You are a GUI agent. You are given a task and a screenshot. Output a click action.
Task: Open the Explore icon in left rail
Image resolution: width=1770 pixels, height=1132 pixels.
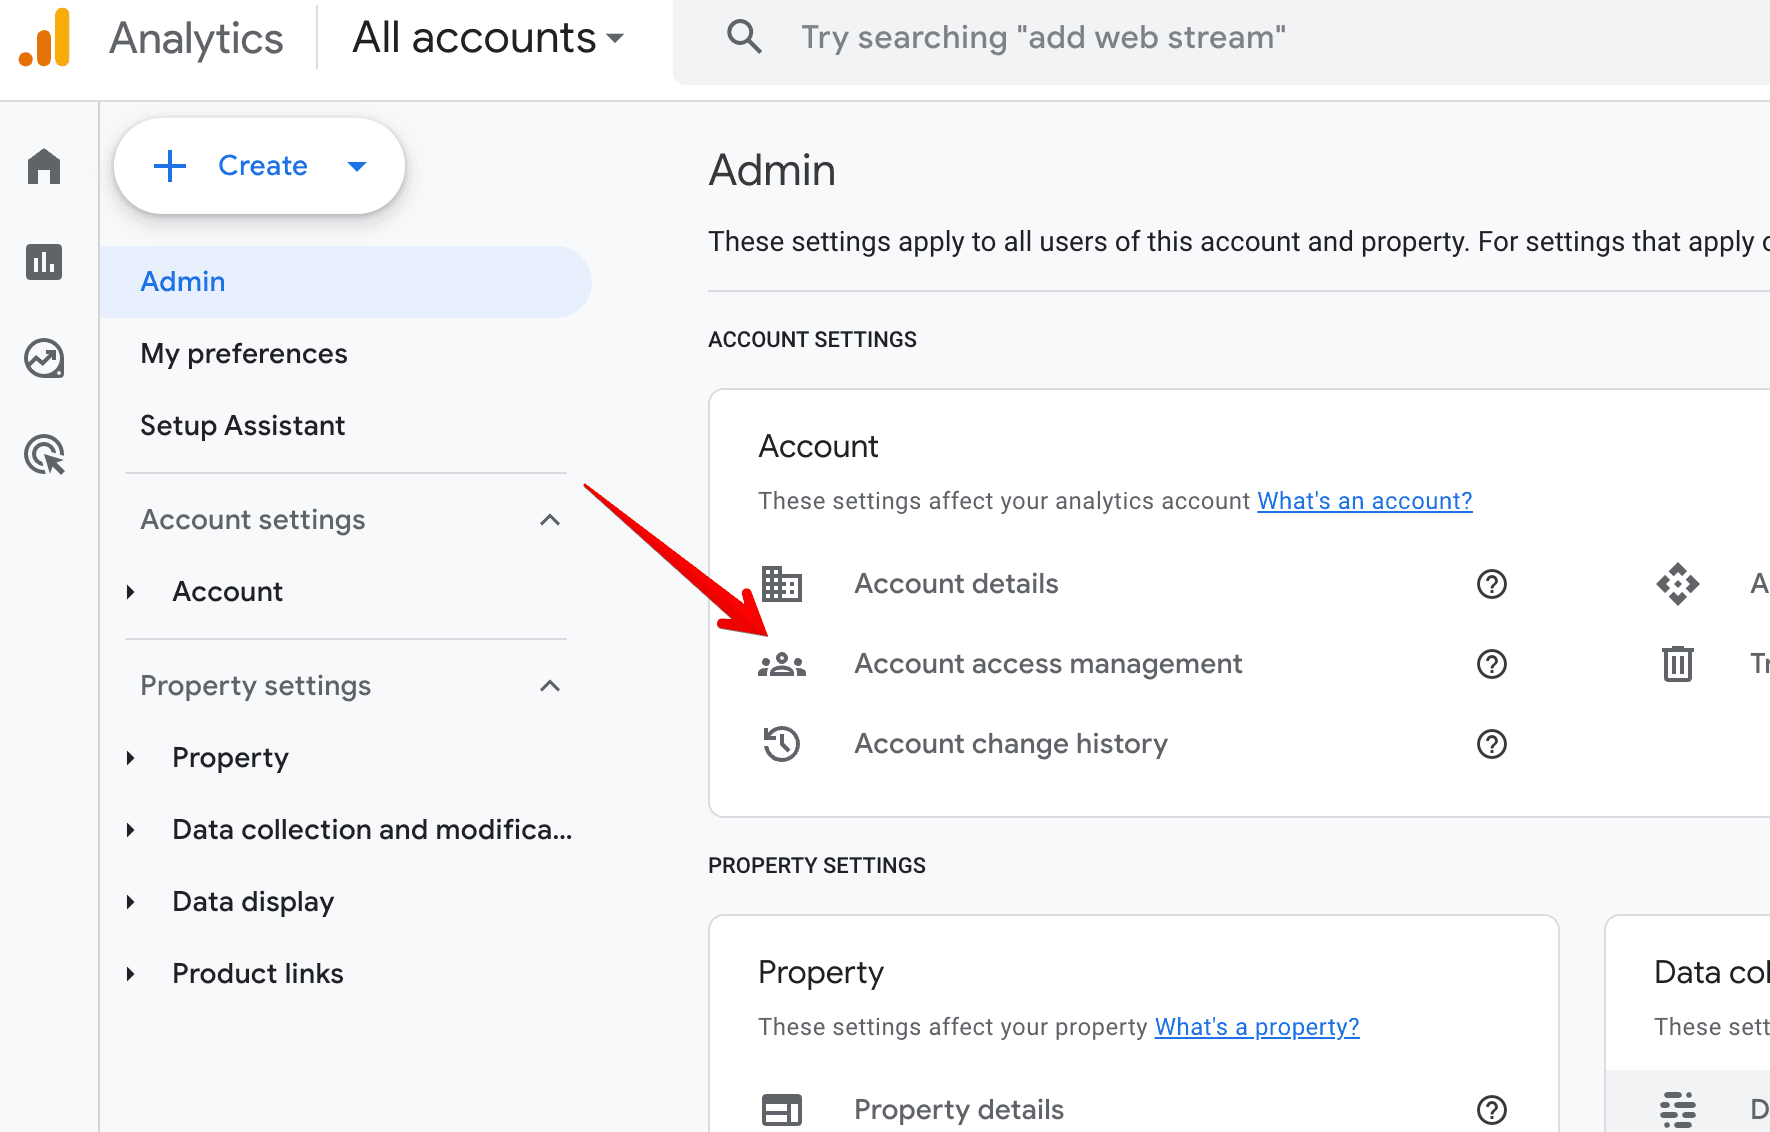(x=44, y=358)
